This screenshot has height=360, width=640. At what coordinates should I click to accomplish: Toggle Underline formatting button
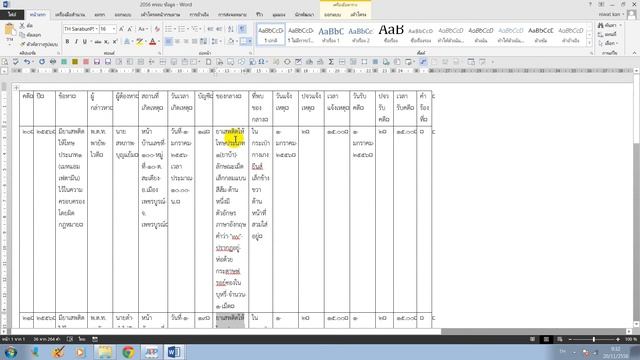[85, 42]
